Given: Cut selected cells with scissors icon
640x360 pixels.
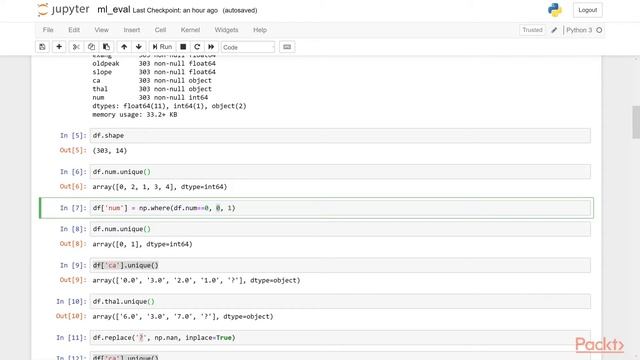Looking at the screenshot, I should [76, 47].
